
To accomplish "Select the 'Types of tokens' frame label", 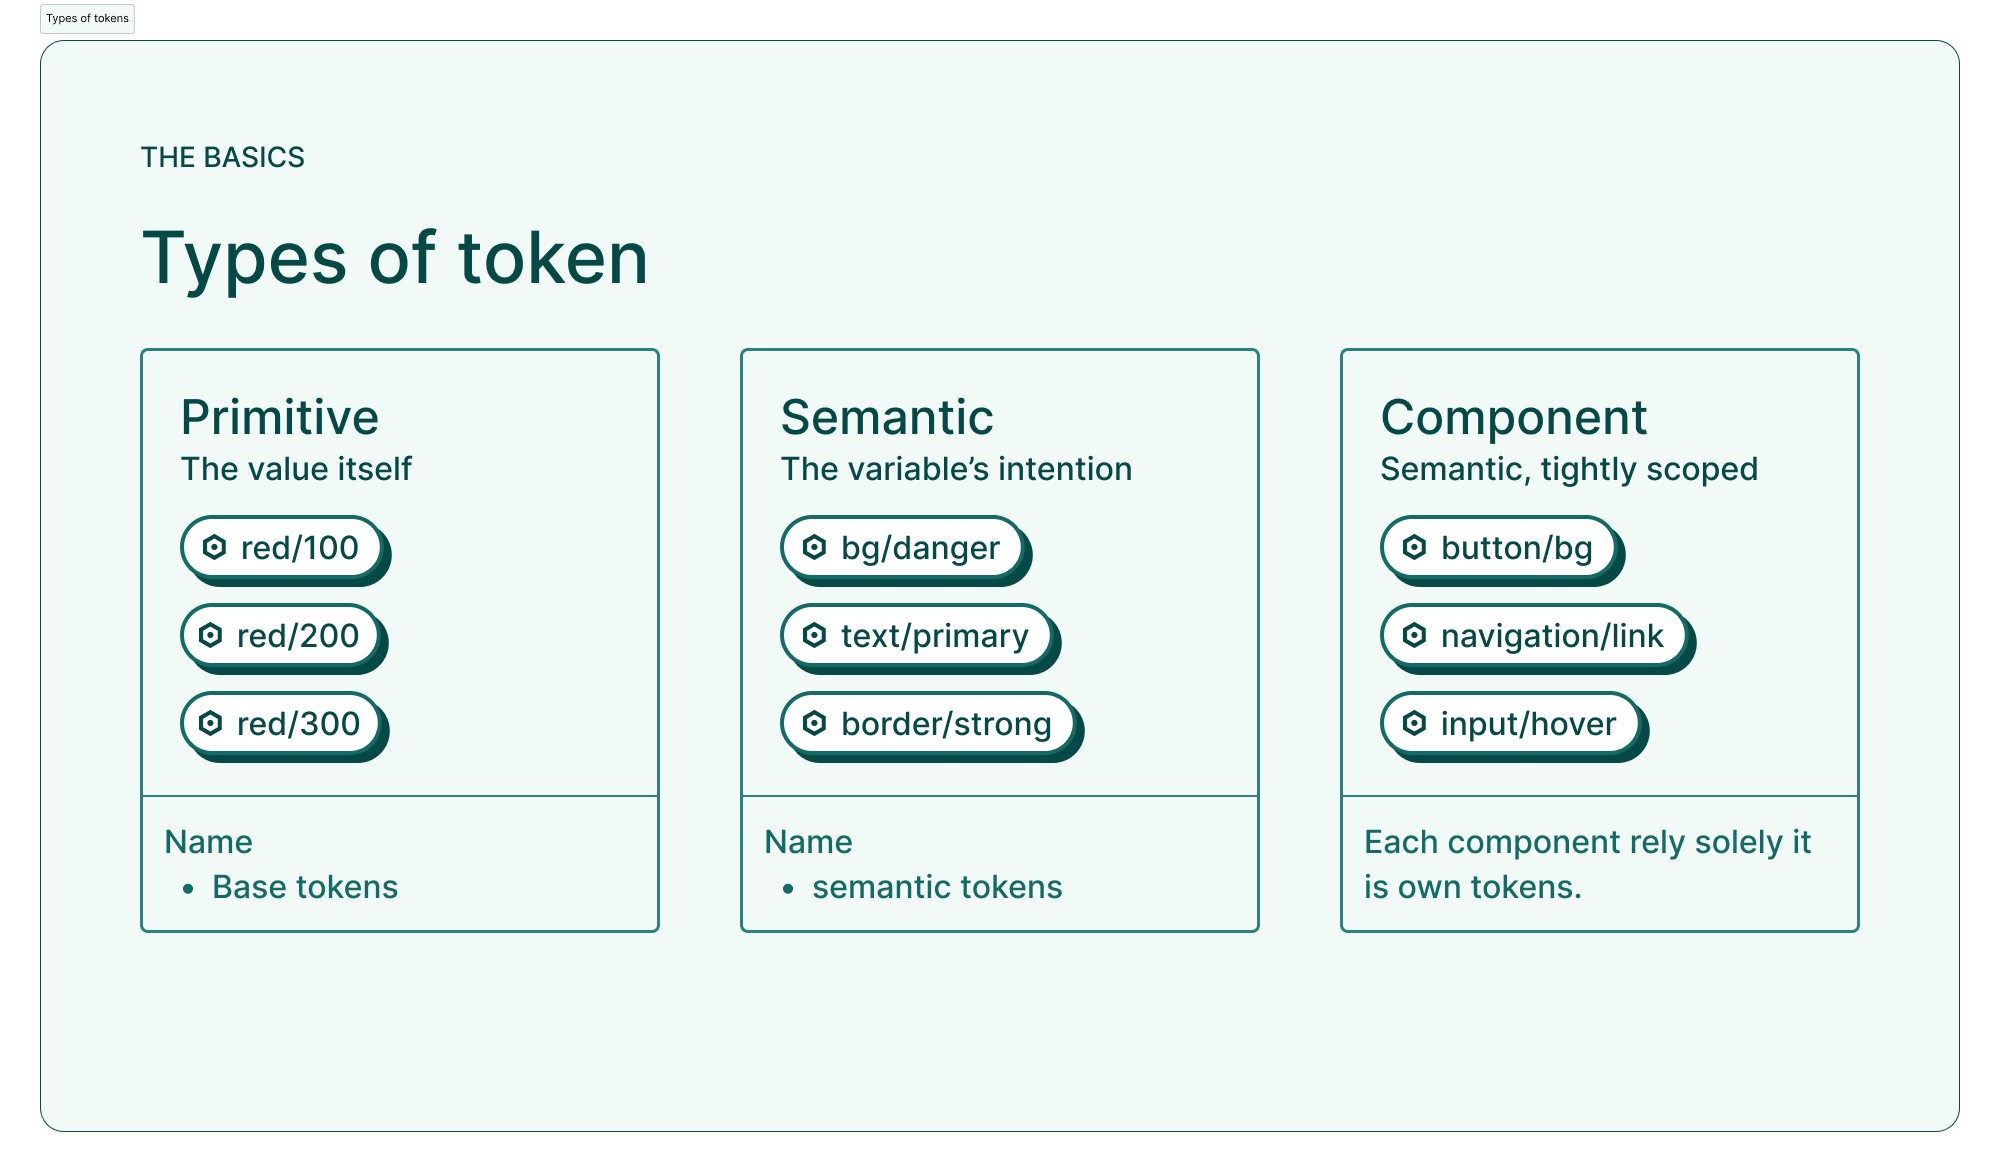I will 87,19.
